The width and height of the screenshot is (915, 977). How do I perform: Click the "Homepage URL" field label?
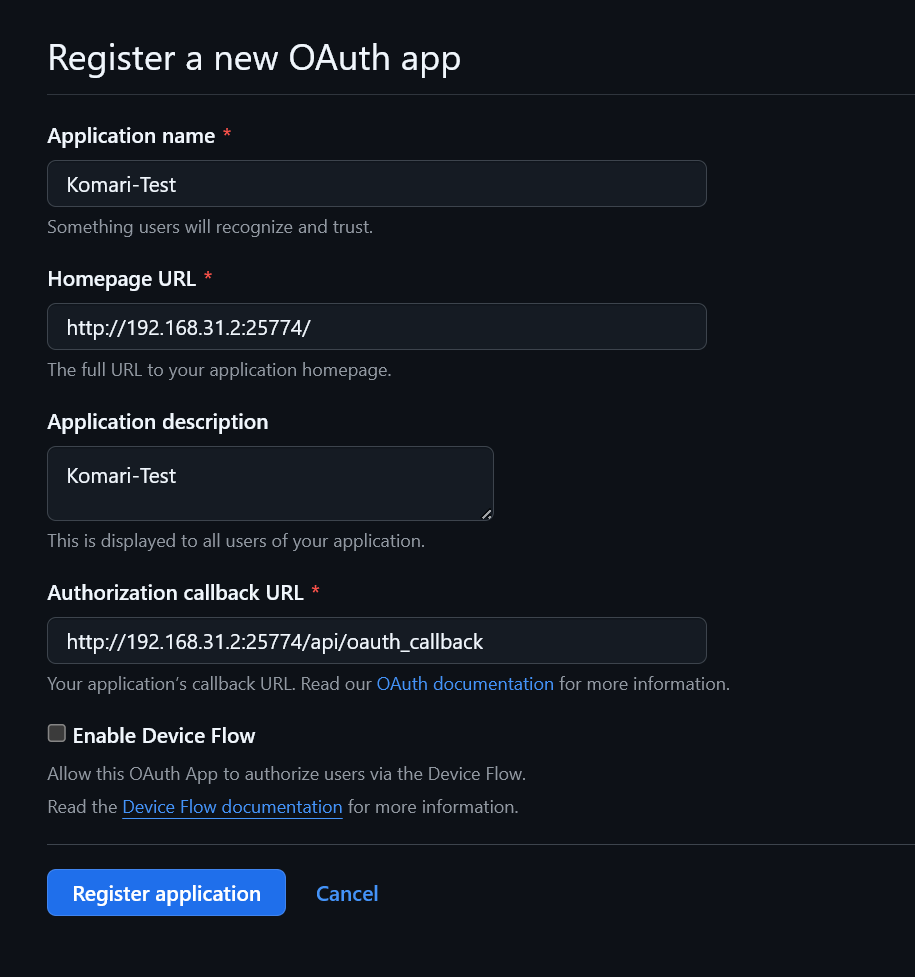point(122,279)
